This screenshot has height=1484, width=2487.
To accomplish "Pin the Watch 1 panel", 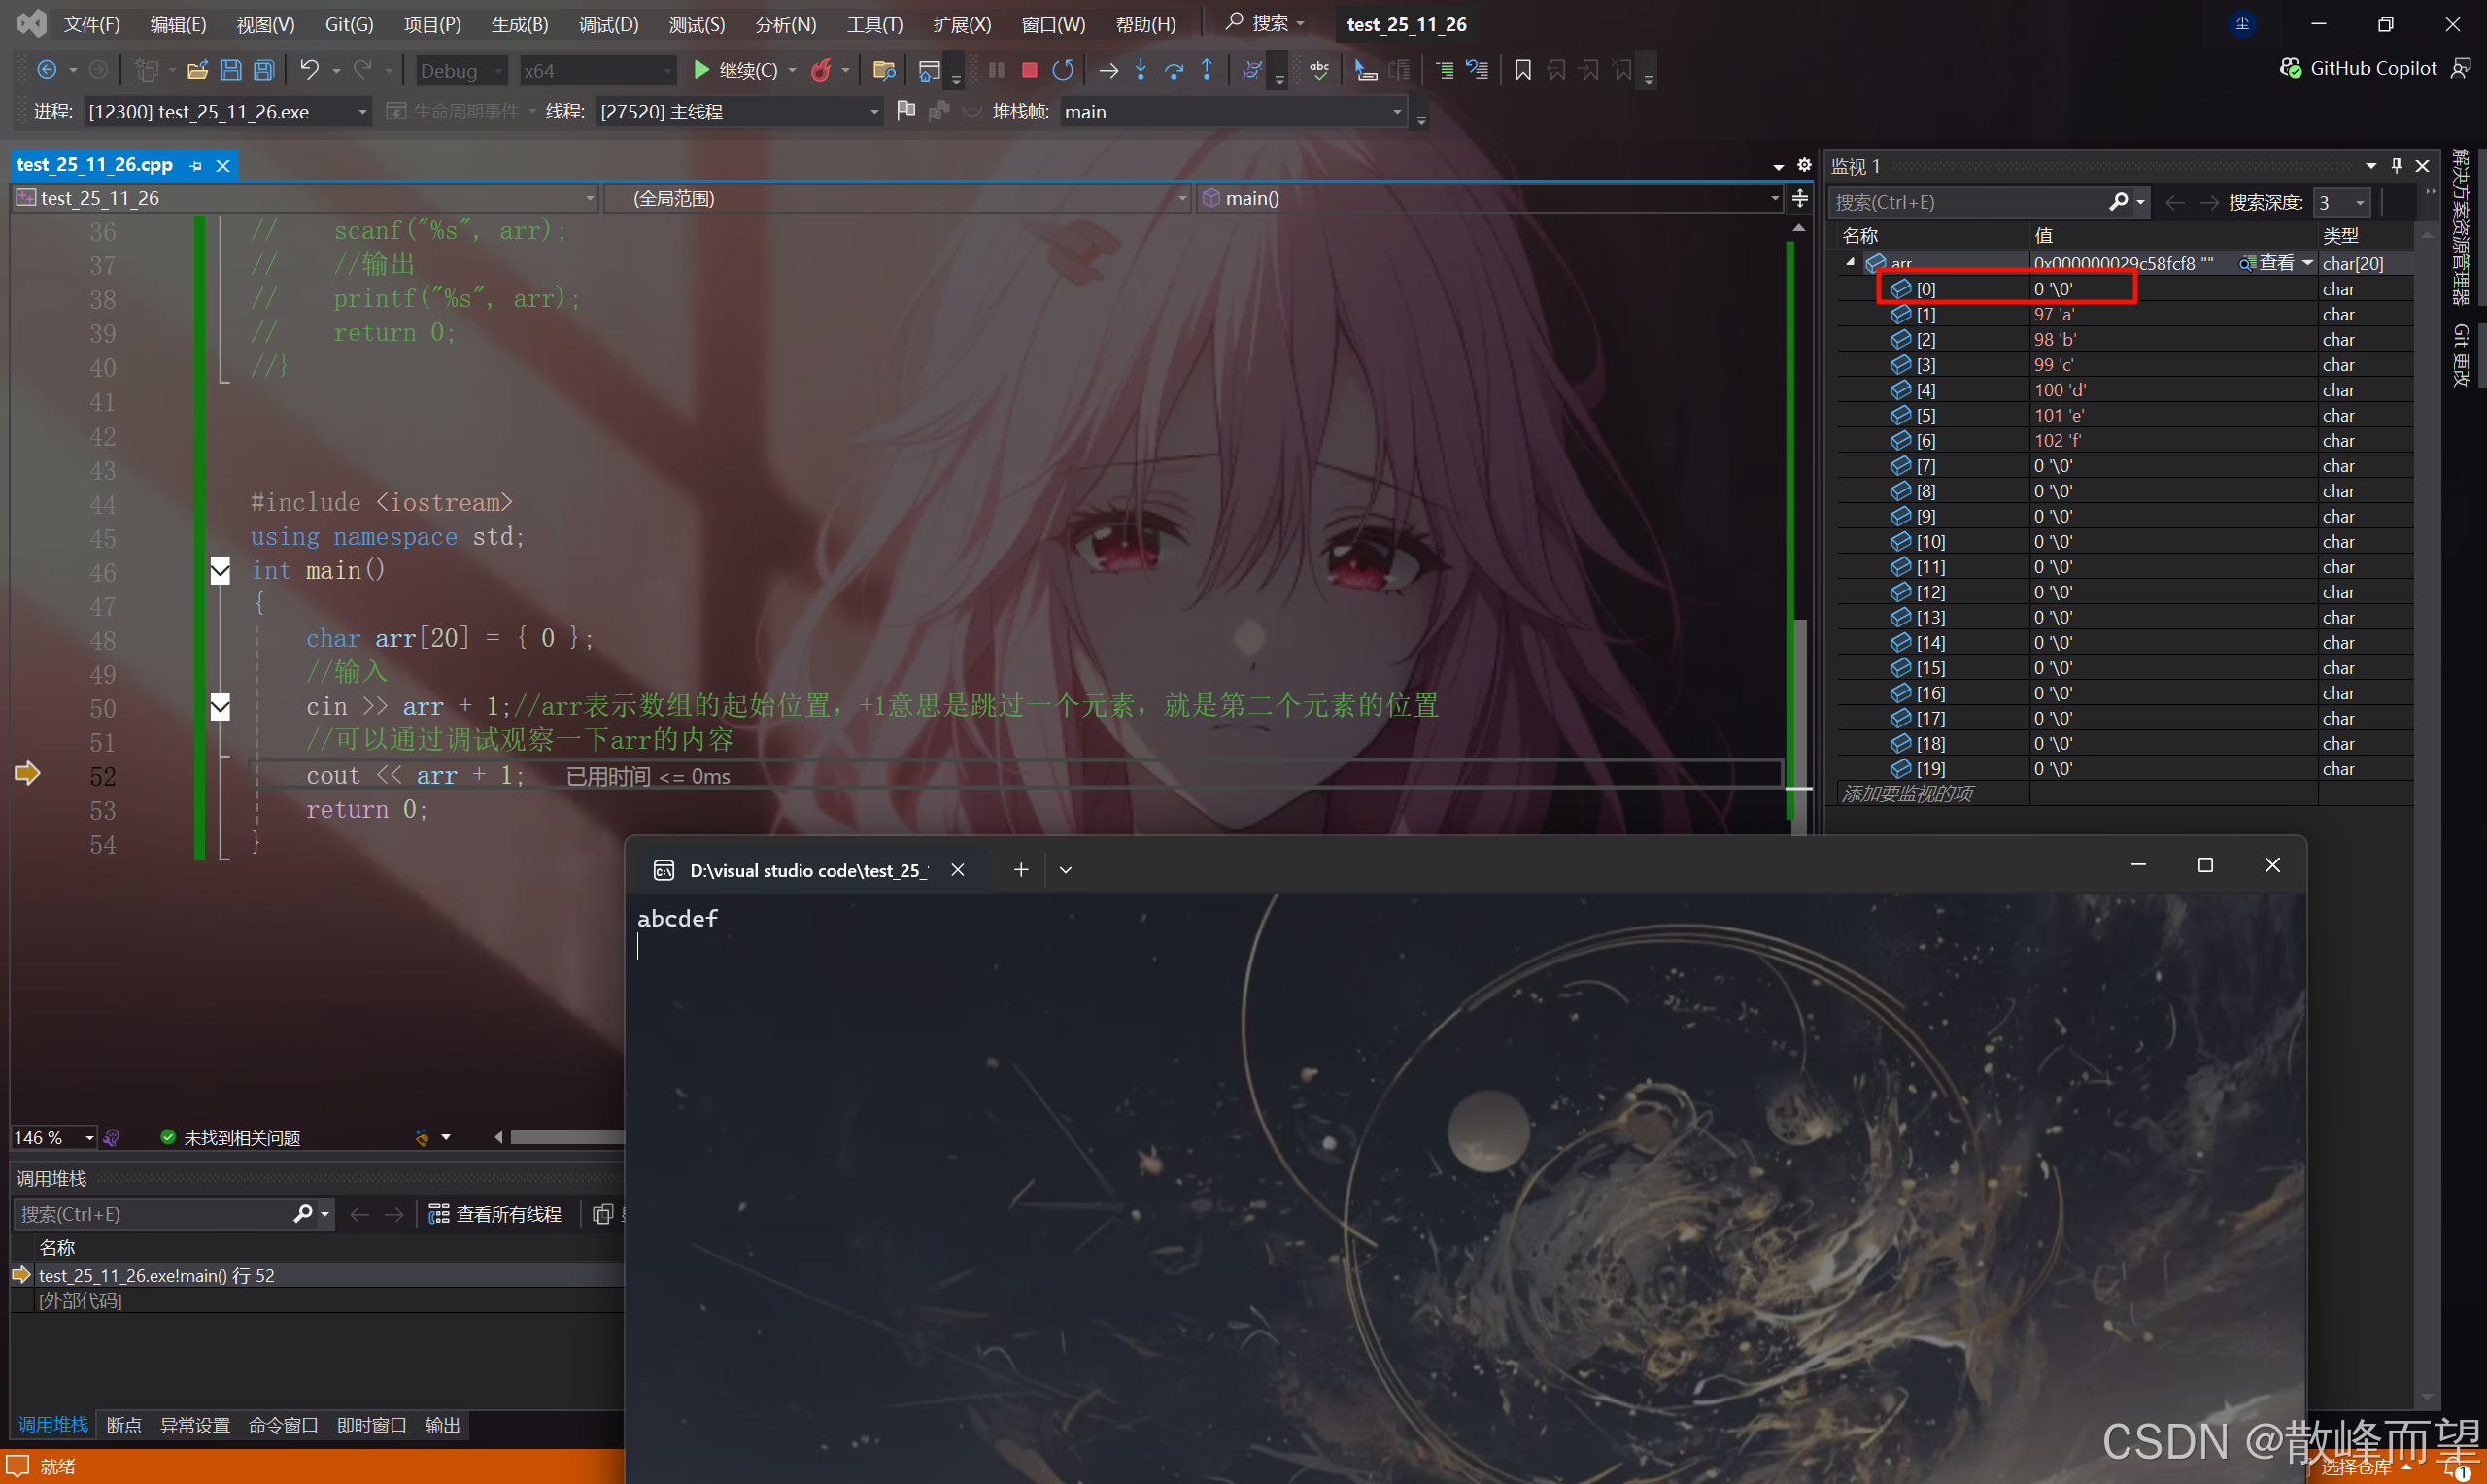I will (2396, 165).
